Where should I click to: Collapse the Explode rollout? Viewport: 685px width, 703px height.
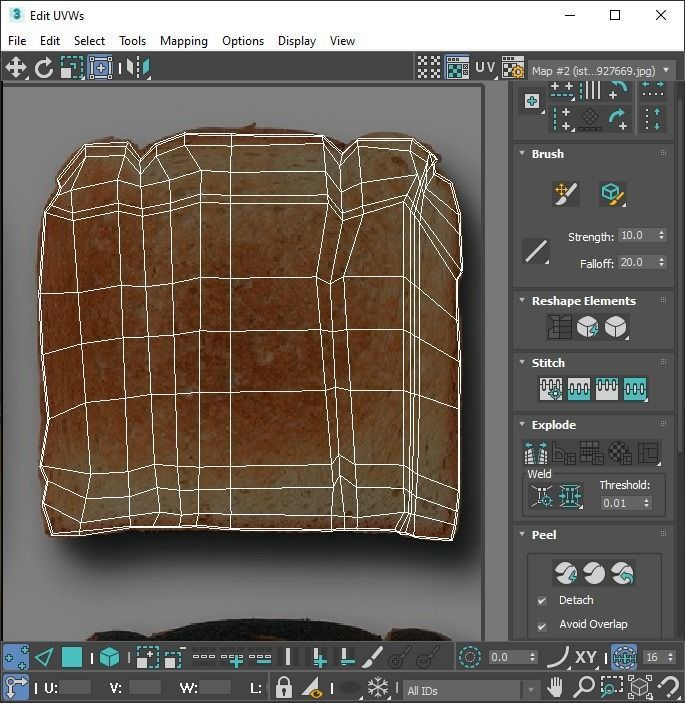point(522,424)
